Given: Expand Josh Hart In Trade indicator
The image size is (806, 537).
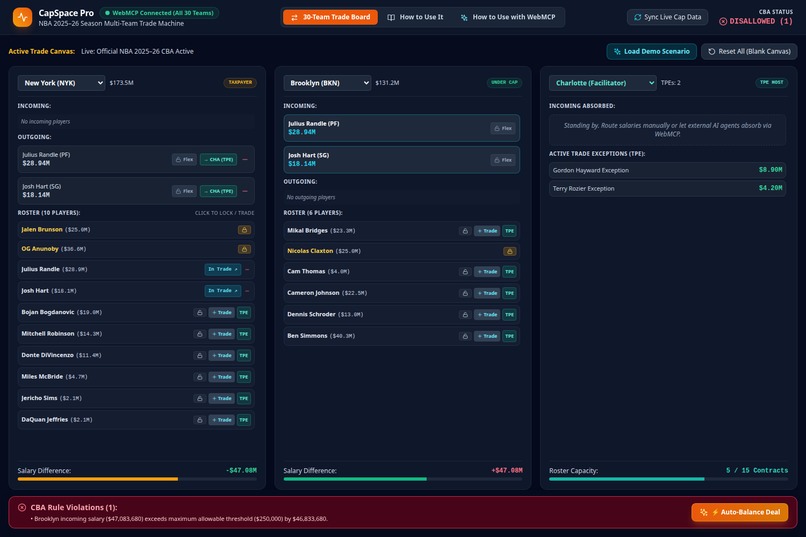Looking at the screenshot, I should pos(223,291).
